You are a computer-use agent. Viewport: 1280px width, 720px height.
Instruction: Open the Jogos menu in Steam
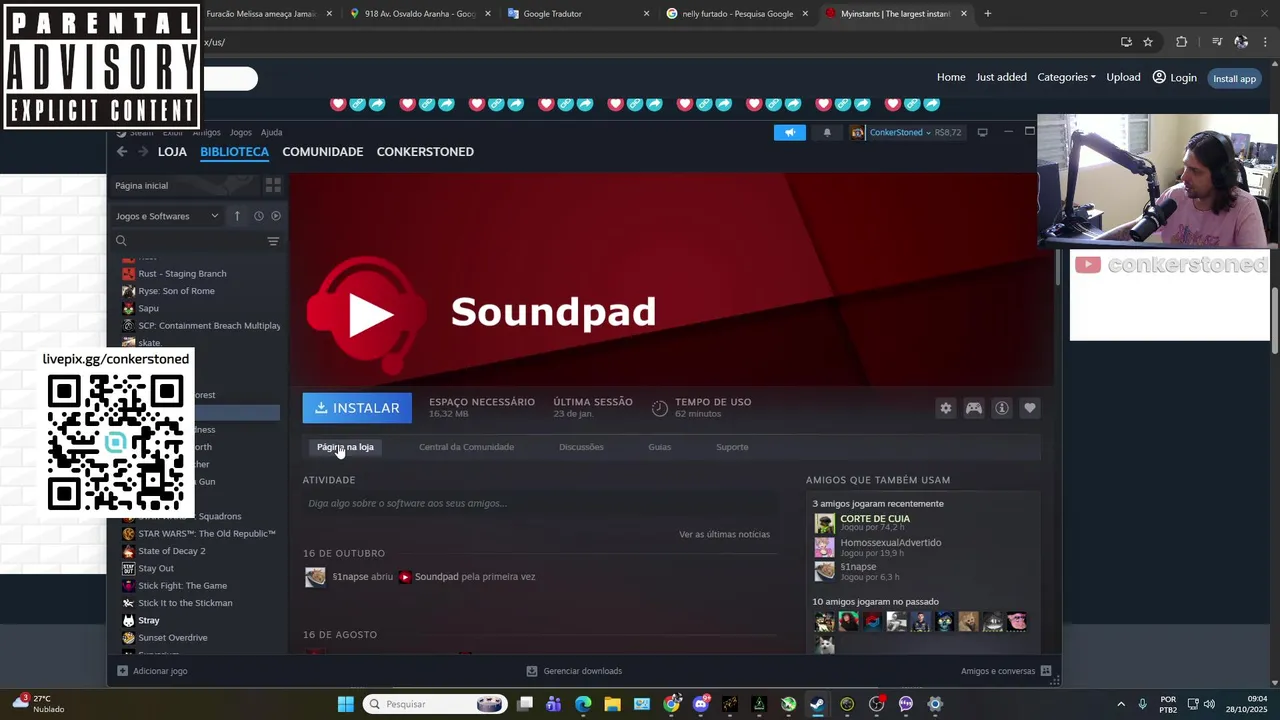point(240,132)
